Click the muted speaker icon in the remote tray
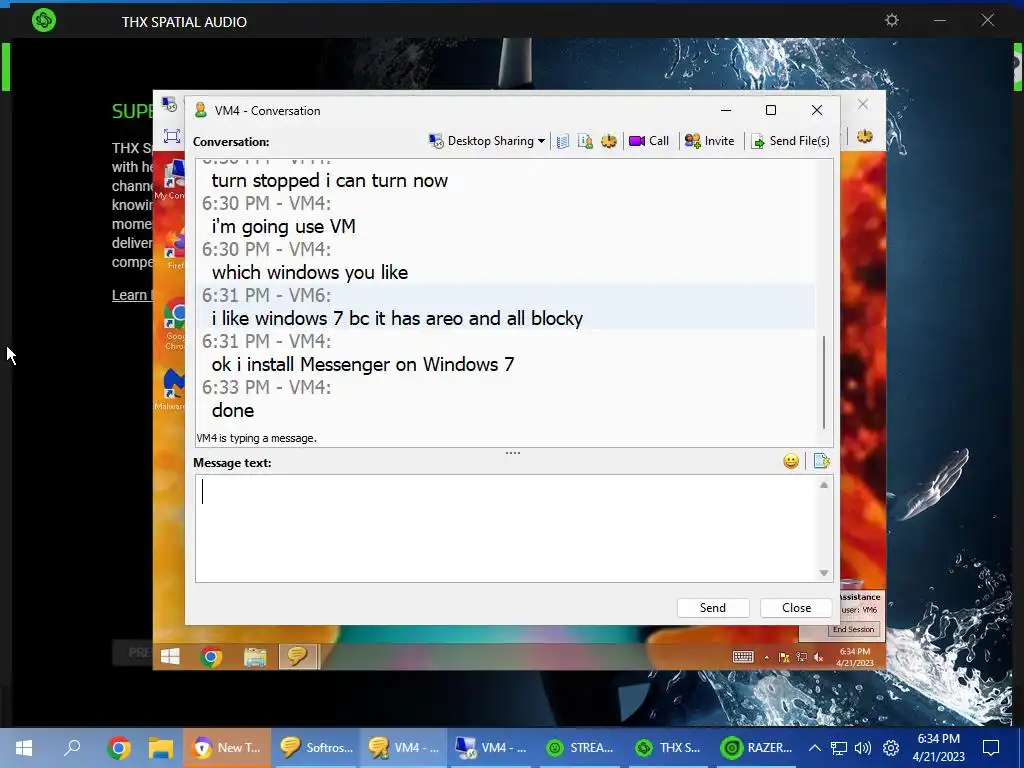1024x768 pixels. tap(818, 658)
